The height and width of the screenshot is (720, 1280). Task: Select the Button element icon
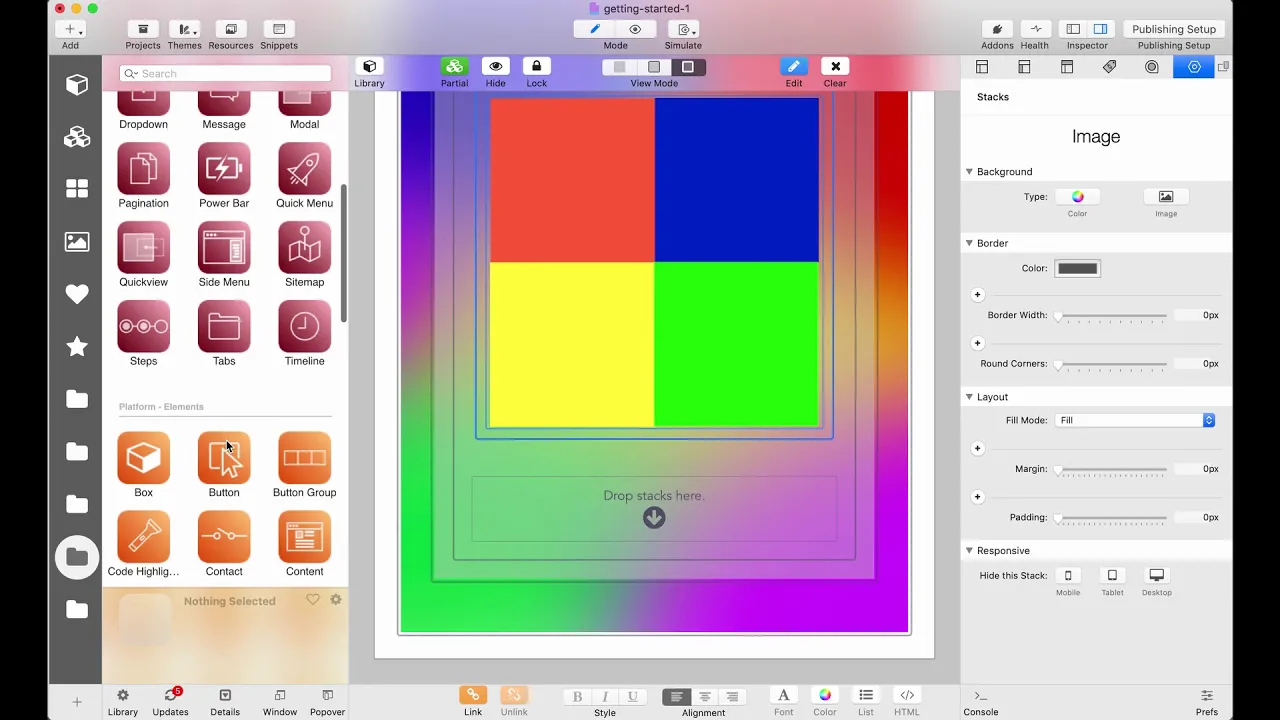click(x=224, y=458)
